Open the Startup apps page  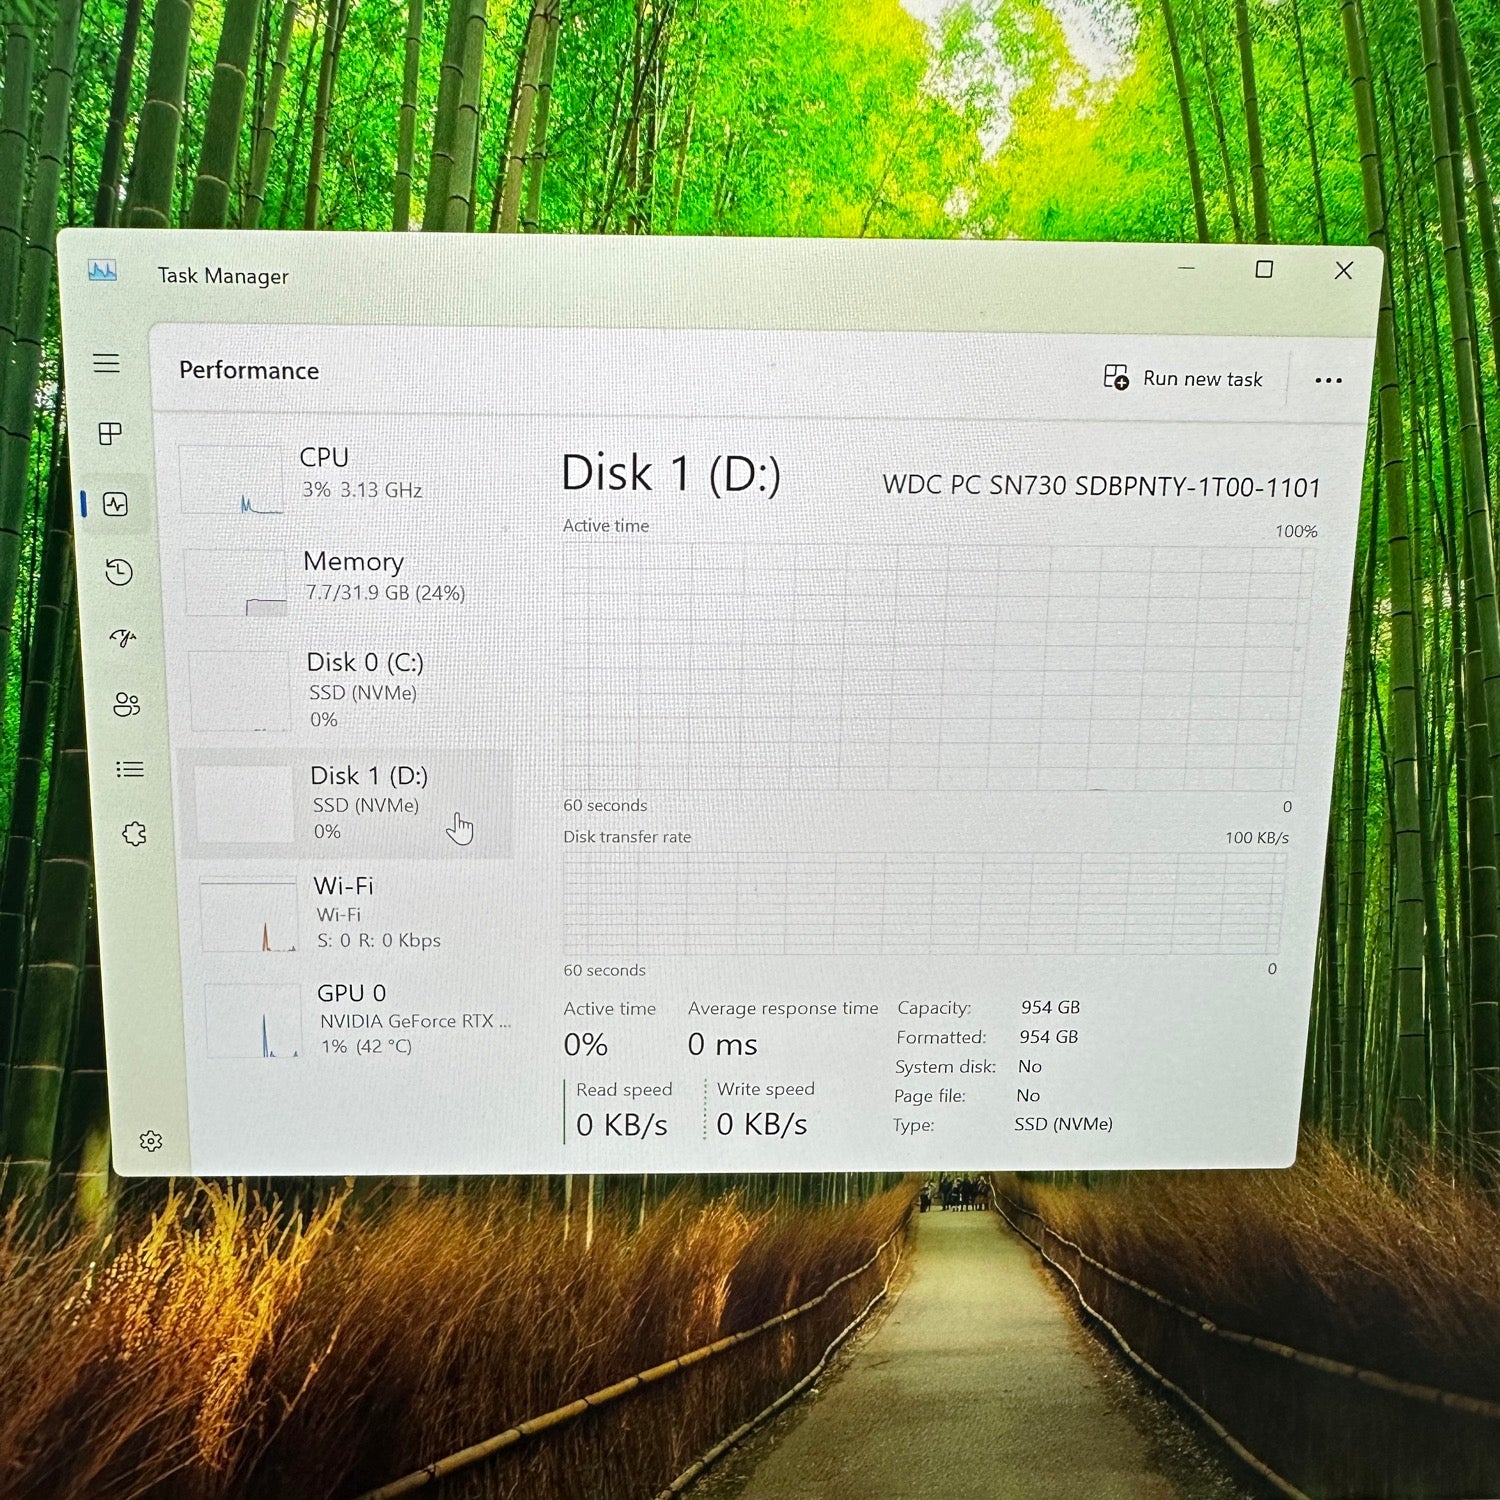[x=122, y=638]
